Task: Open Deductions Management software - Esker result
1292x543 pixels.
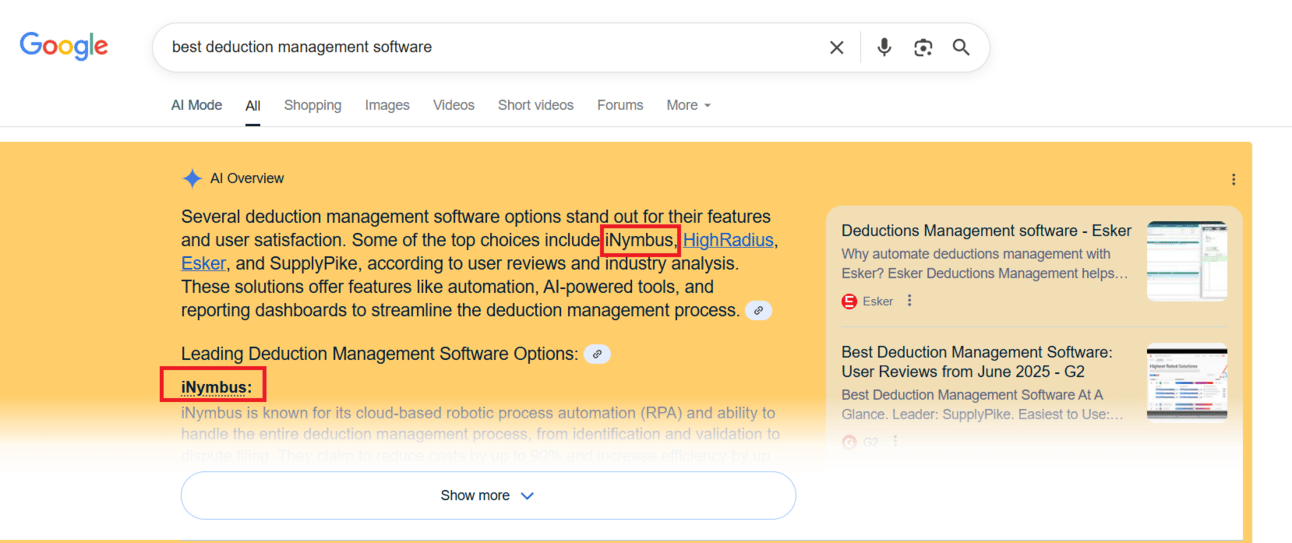Action: click(x=986, y=230)
